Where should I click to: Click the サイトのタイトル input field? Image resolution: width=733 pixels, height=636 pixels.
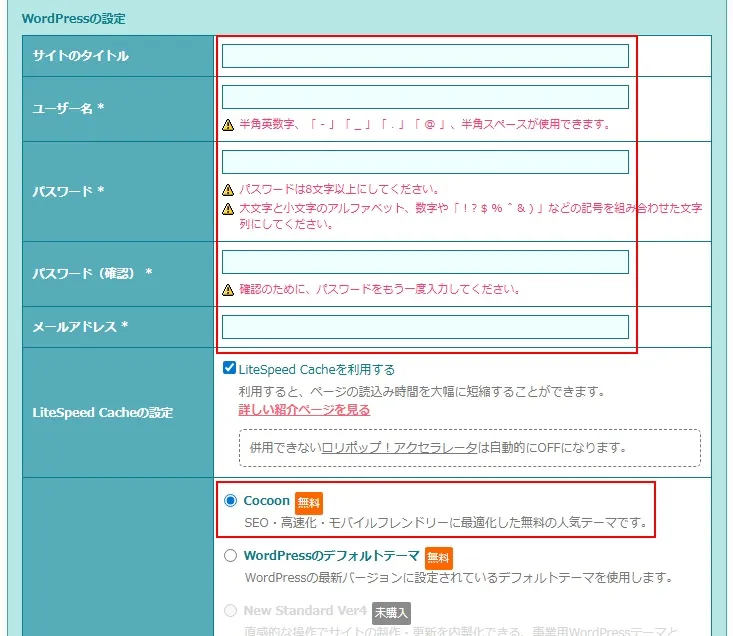(x=425, y=56)
